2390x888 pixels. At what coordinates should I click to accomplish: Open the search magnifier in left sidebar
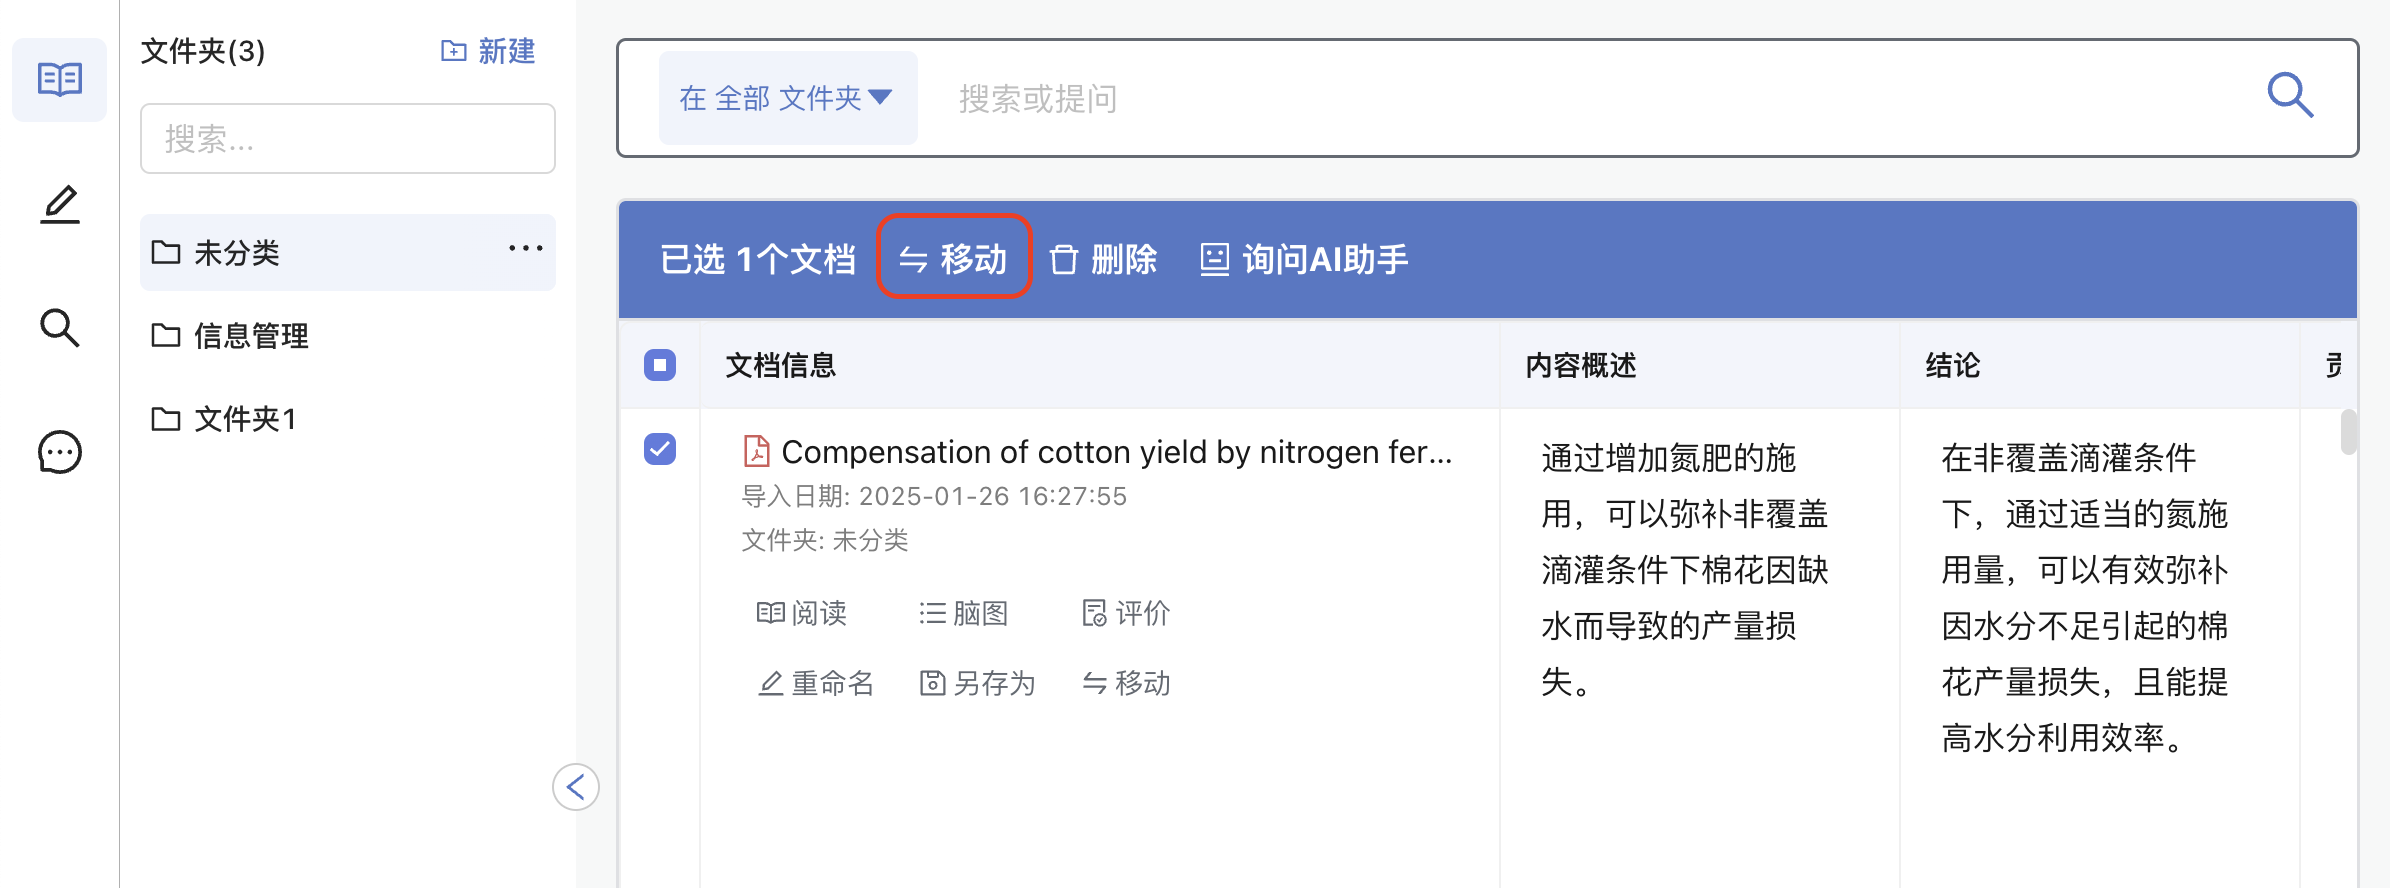point(60,328)
